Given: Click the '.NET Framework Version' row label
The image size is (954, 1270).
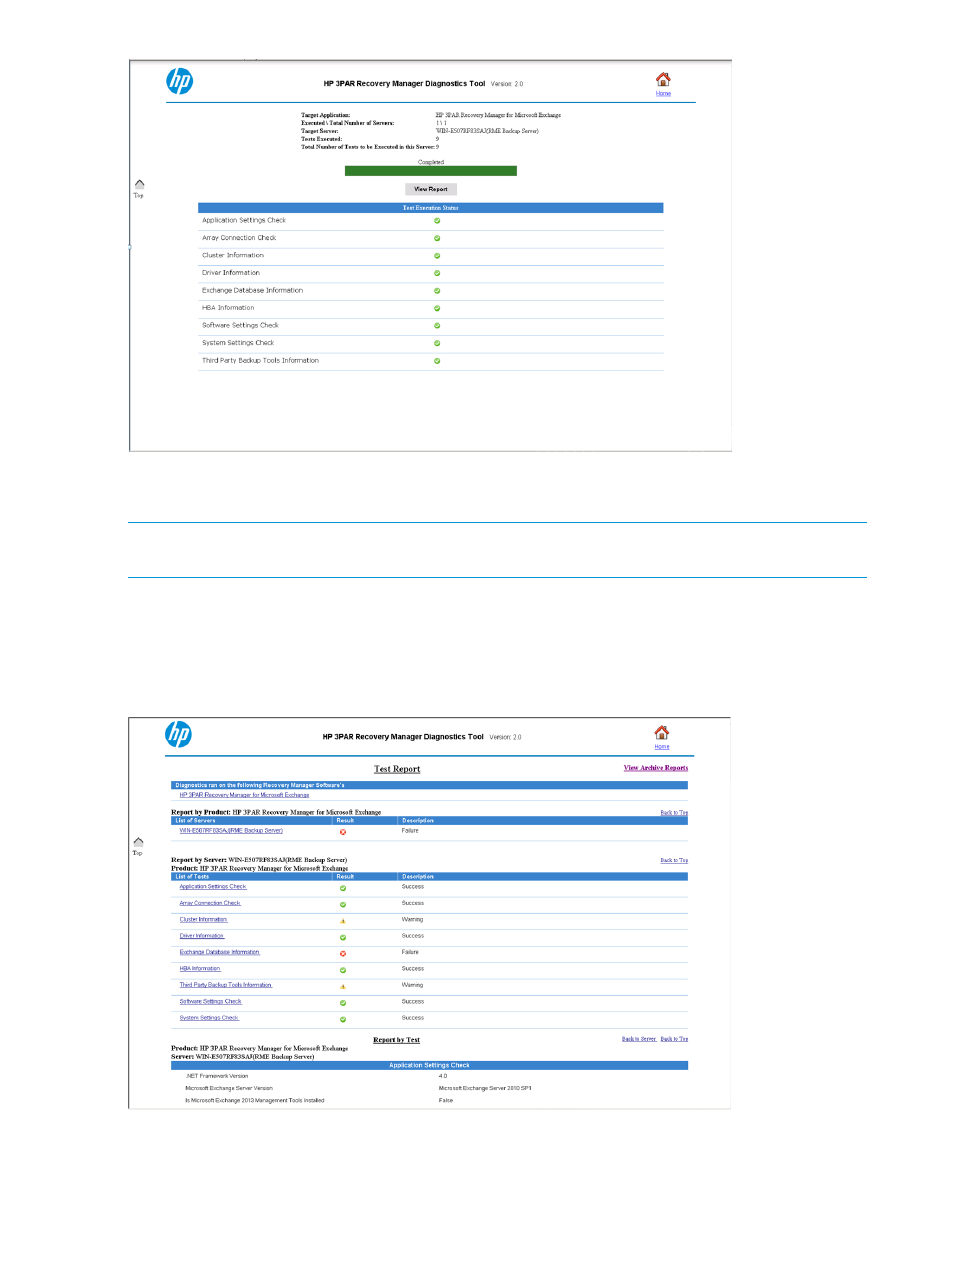Looking at the screenshot, I should 217,1076.
